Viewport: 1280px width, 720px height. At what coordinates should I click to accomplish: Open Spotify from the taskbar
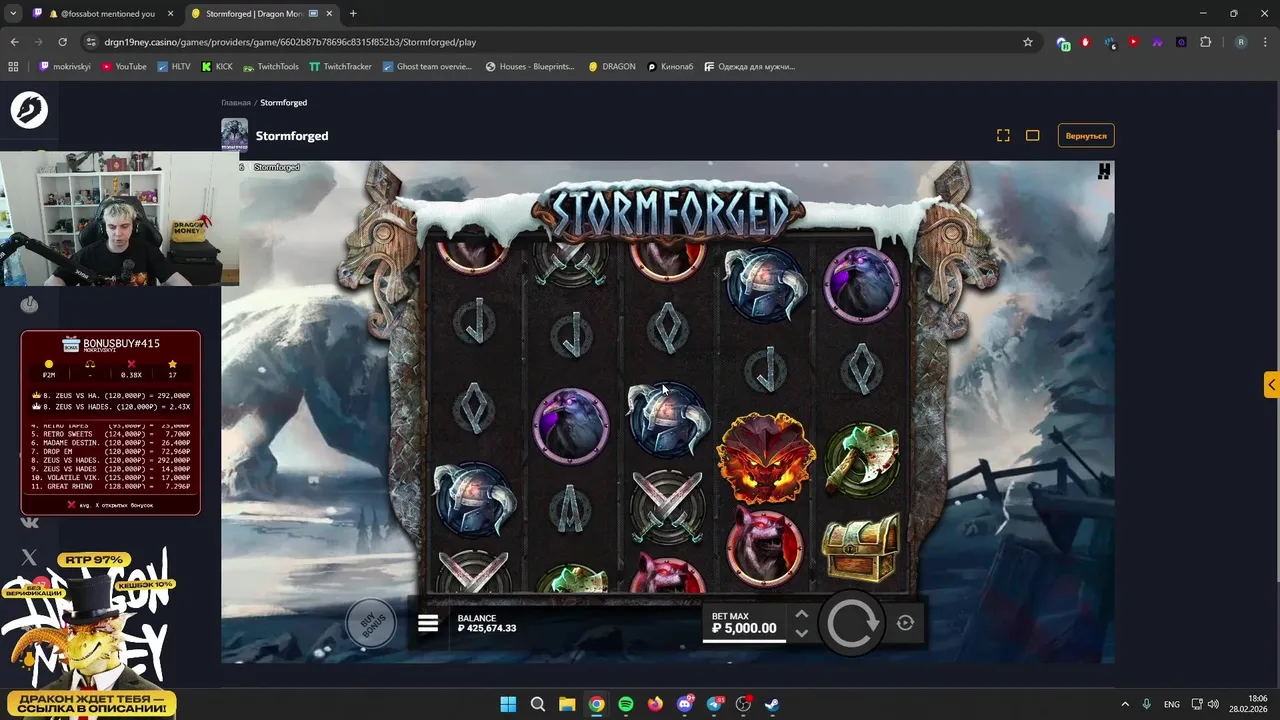(626, 704)
